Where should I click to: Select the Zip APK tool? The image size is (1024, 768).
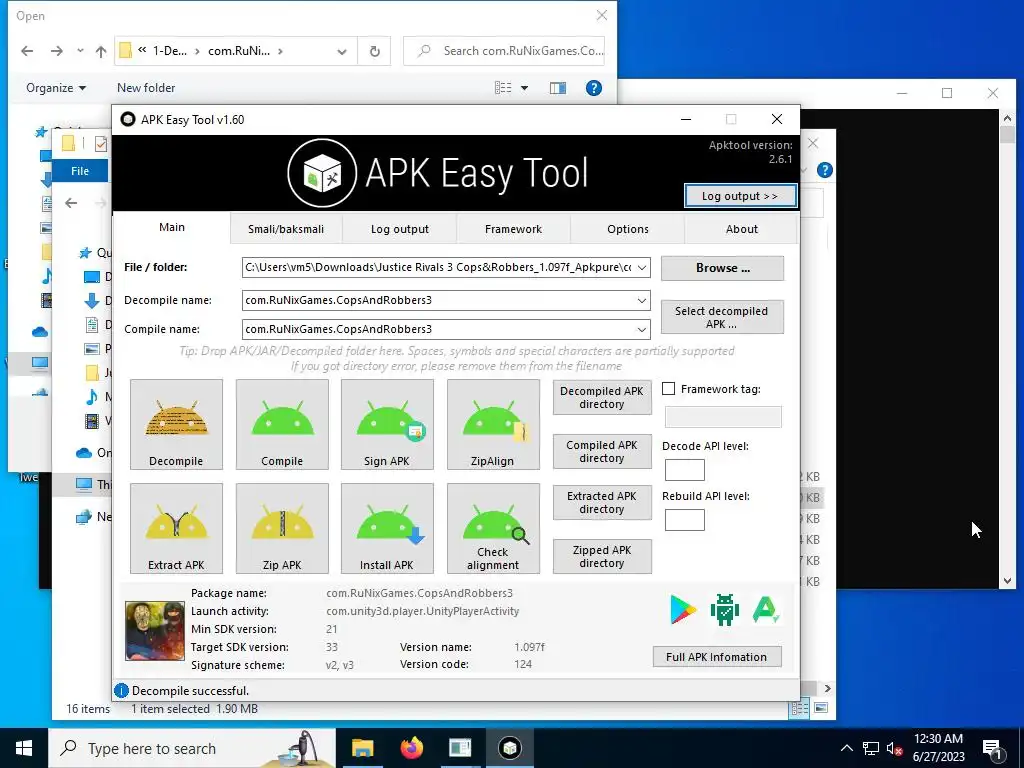tap(282, 528)
